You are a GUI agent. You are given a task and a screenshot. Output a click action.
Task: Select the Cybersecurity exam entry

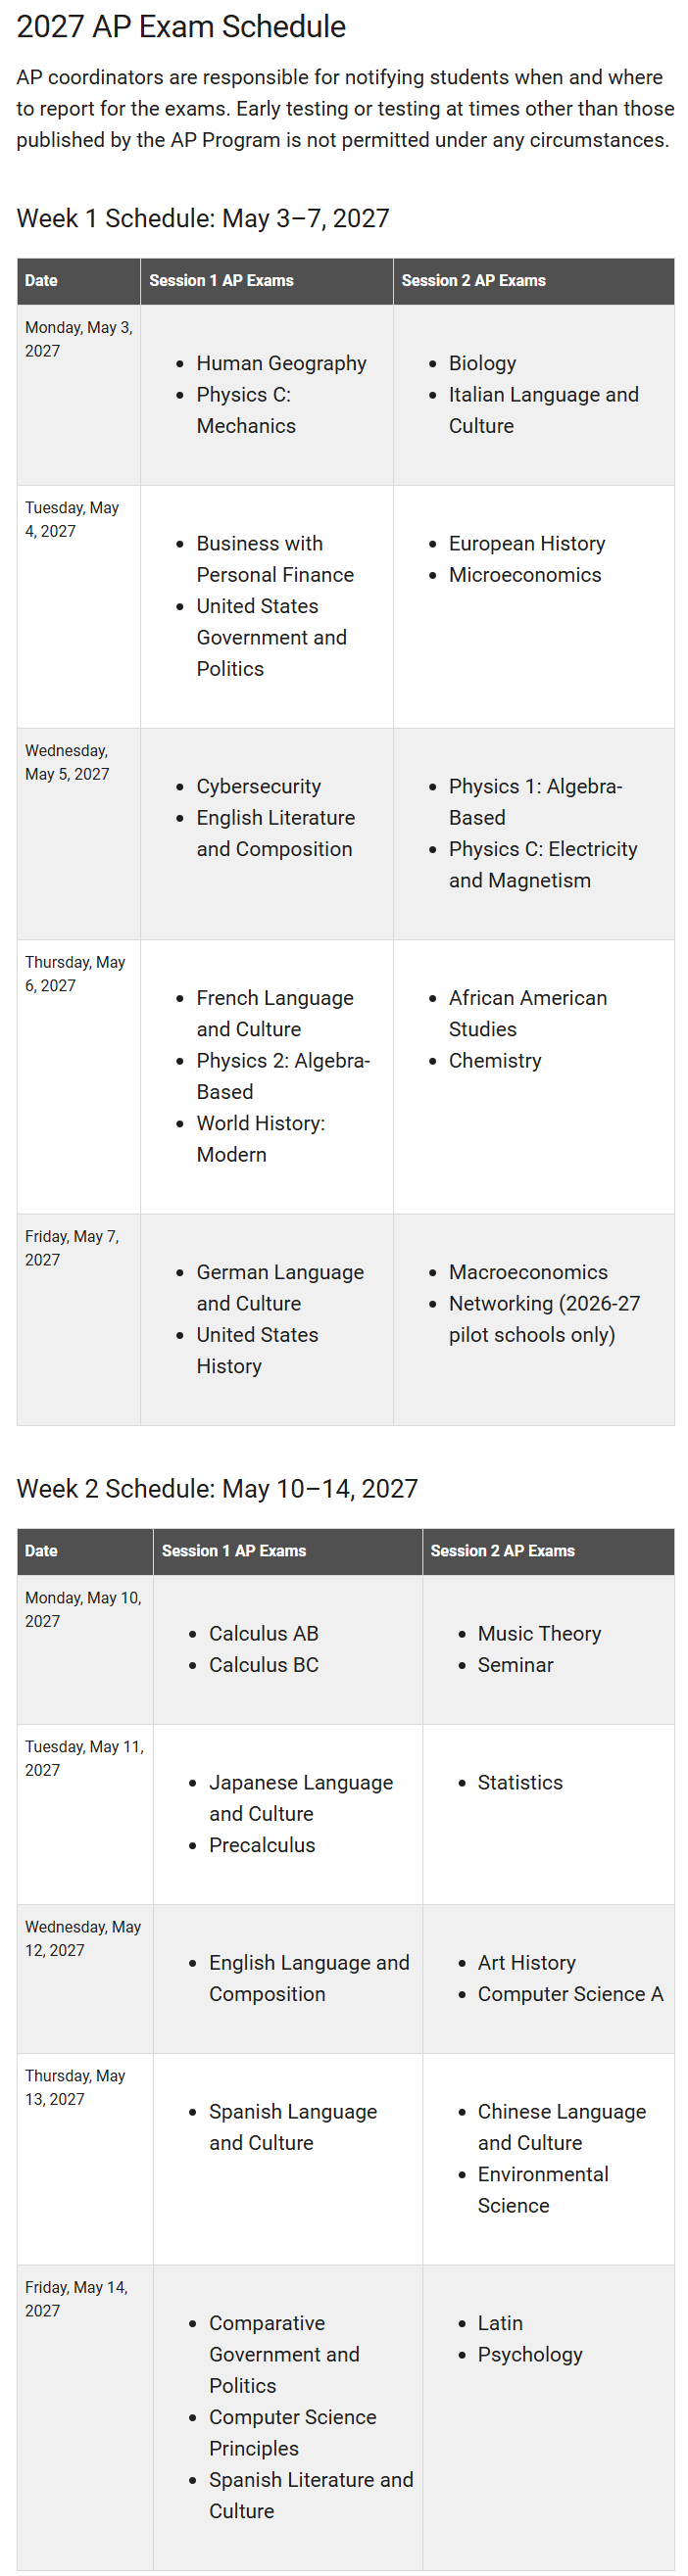(258, 786)
